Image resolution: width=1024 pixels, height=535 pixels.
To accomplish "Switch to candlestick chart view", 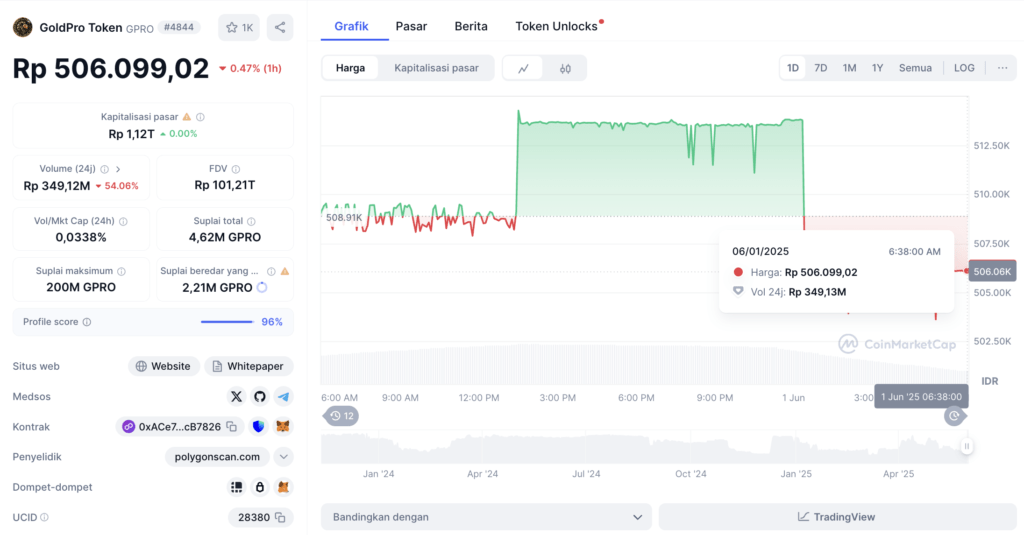I will (x=566, y=68).
